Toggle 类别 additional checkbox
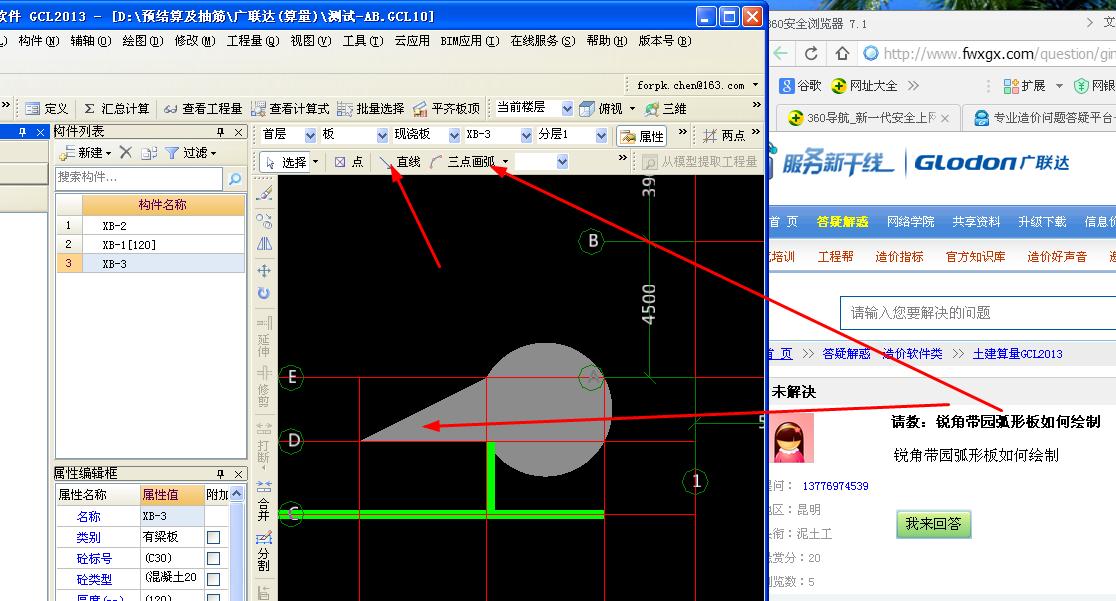1116x601 pixels. tap(213, 537)
